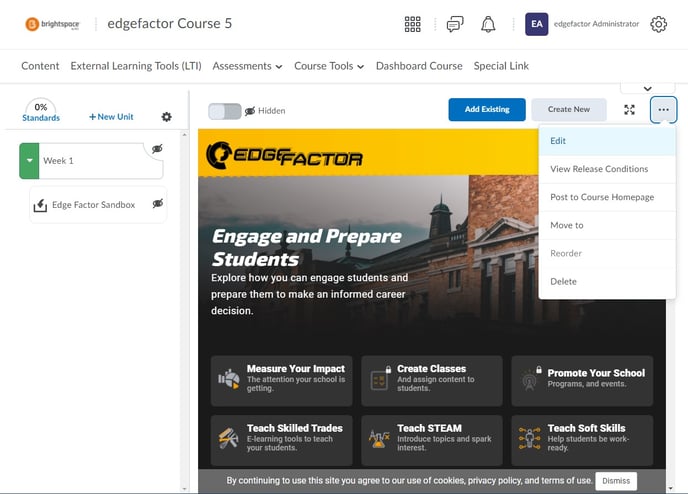
Task: Collapse the Week 1 unit arrow
Action: point(29,161)
